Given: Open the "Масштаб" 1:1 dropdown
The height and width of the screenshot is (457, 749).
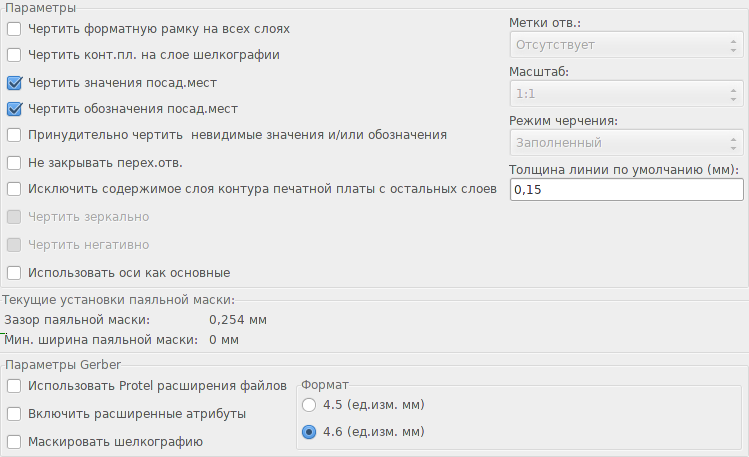Looking at the screenshot, I should coord(626,94).
